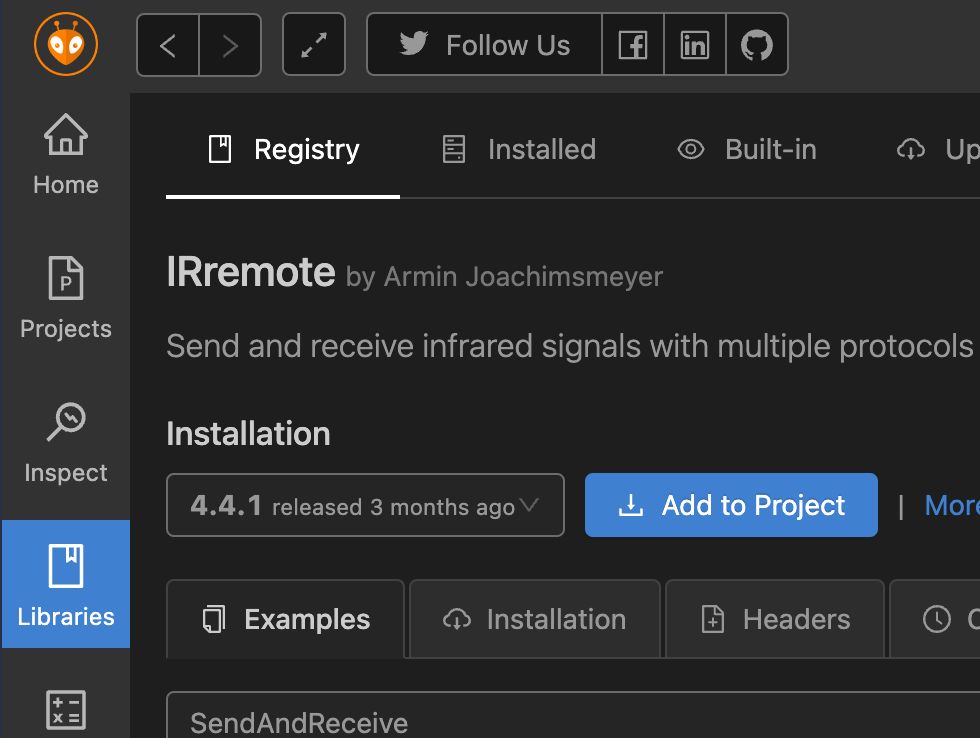This screenshot has height=738, width=980.
Task: Open Inspect in sidebar
Action: (x=66, y=442)
